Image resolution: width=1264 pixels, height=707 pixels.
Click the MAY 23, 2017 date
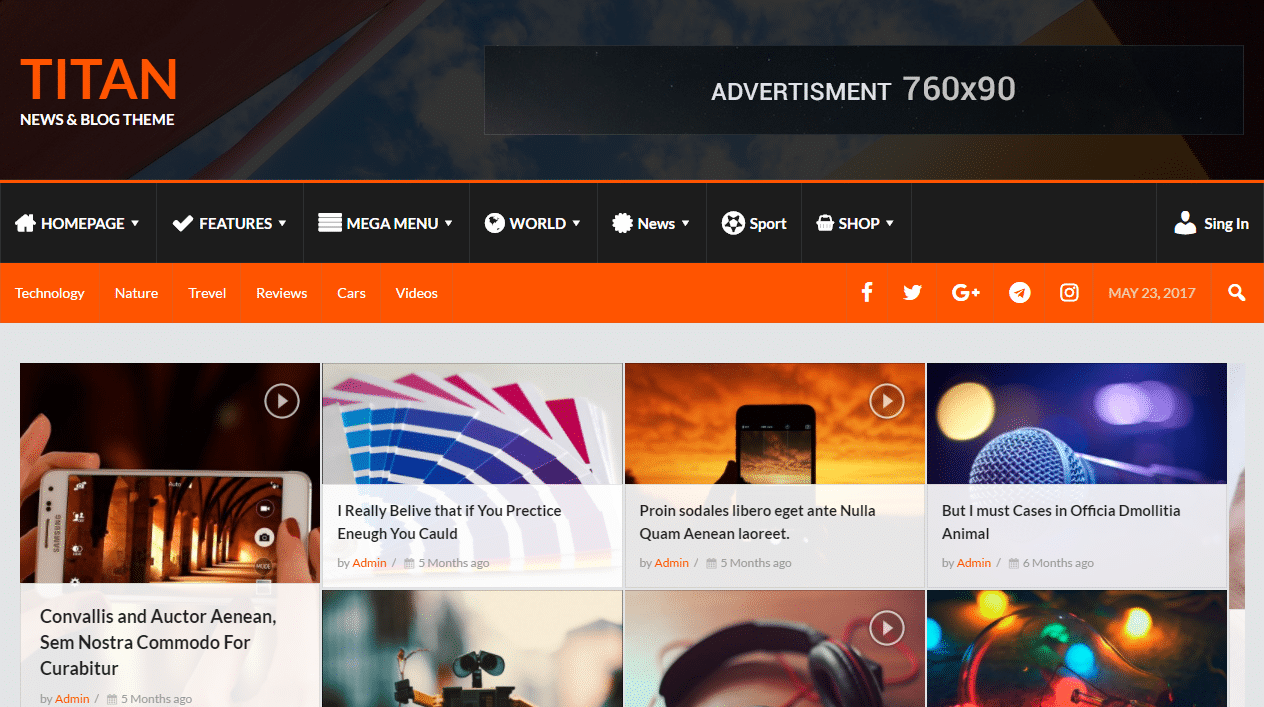1152,293
